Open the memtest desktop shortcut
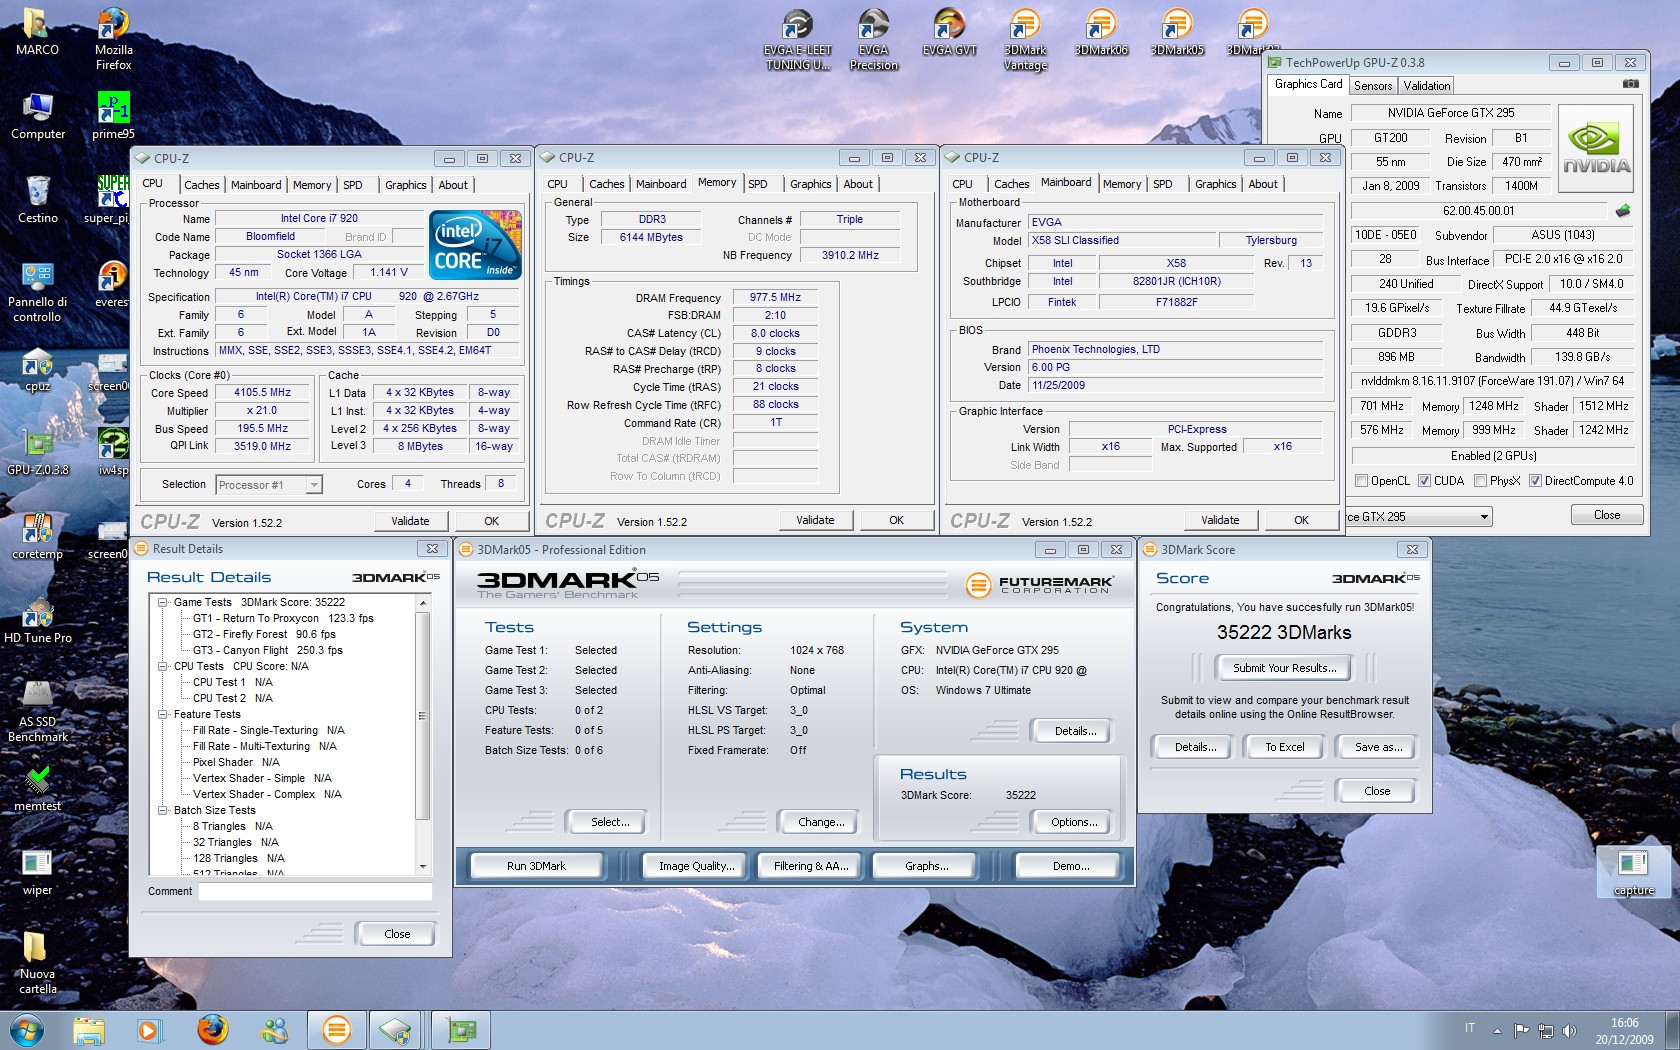Screen dimensions: 1680x1050 37,788
